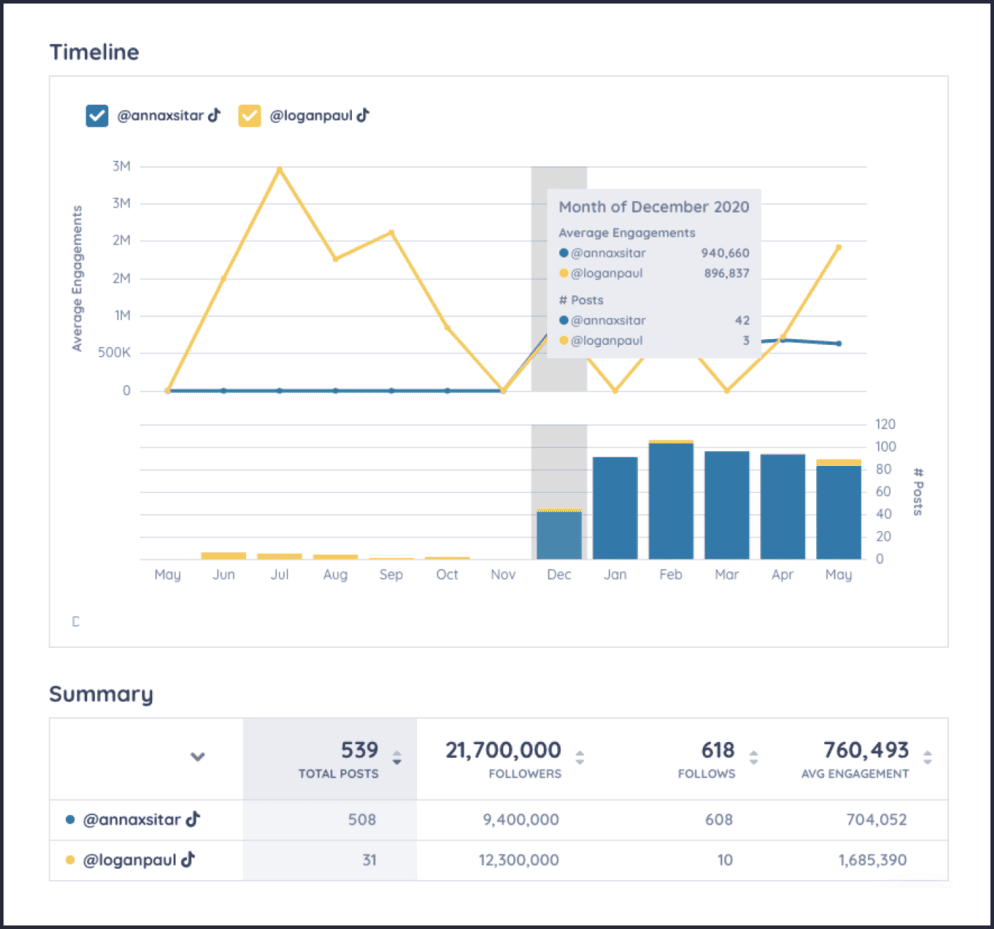
Task: Select the @loganpaul label in chart legend
Action: pyautogui.click(x=311, y=115)
